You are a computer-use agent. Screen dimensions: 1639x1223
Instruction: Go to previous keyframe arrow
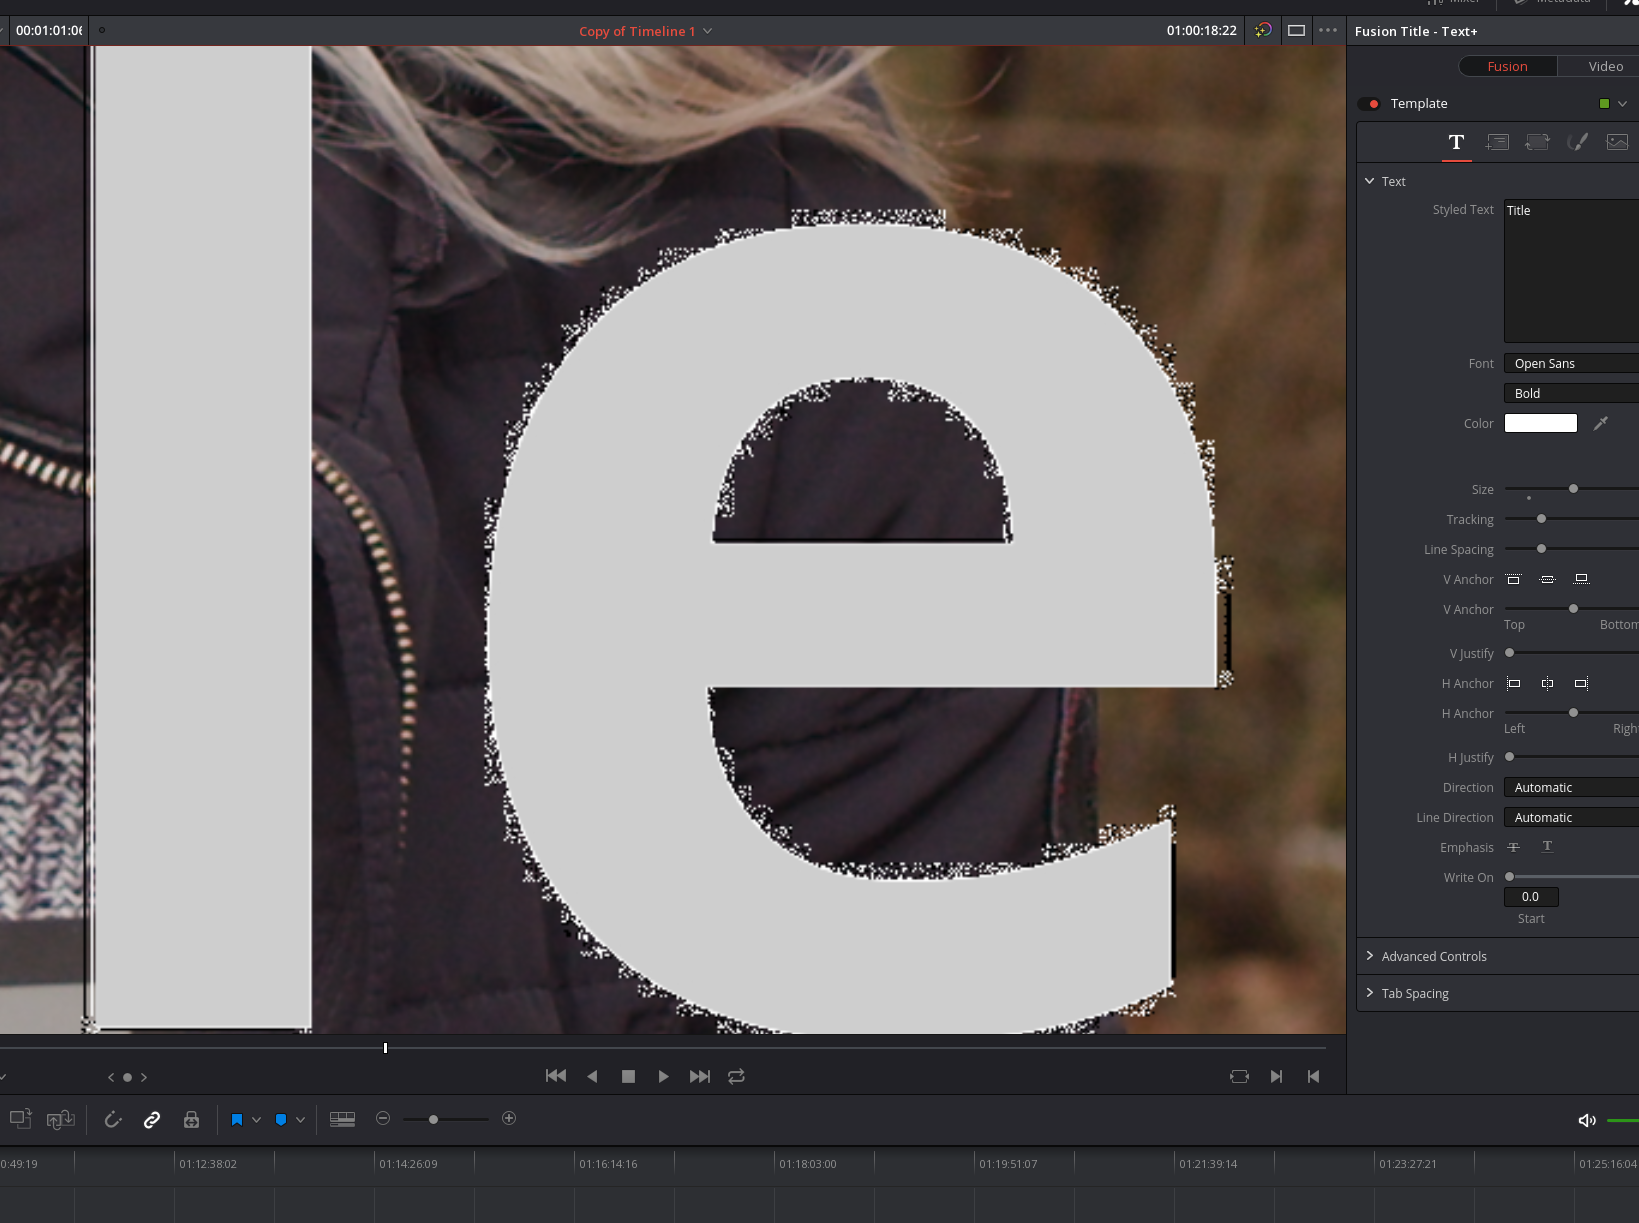111,1078
